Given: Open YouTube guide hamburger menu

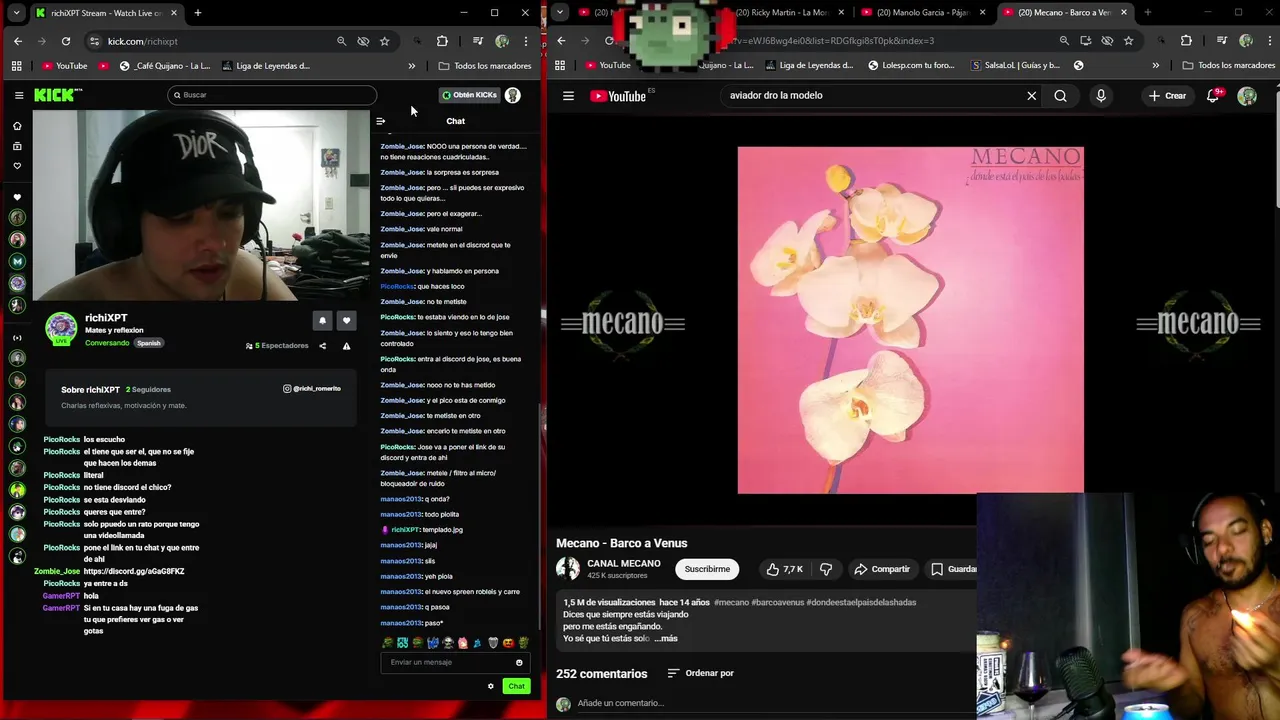Looking at the screenshot, I should pyautogui.click(x=568, y=96).
